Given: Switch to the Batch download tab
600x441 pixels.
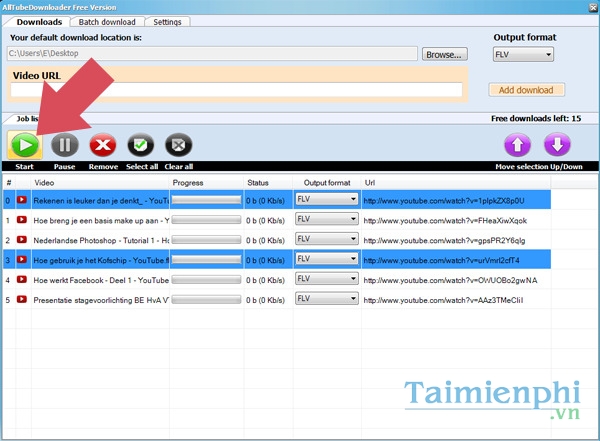Looking at the screenshot, I should 107,22.
